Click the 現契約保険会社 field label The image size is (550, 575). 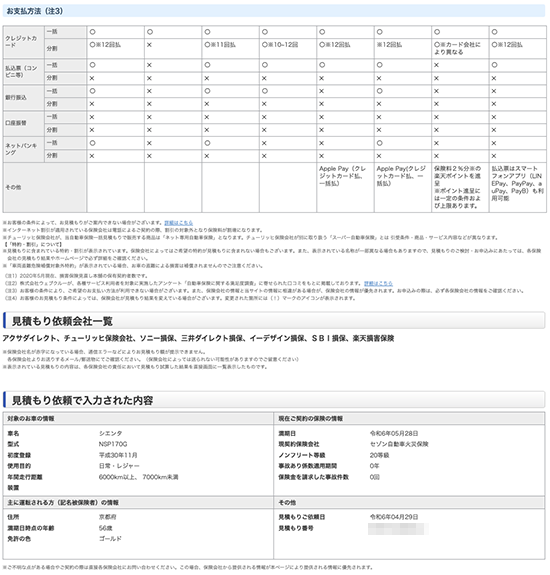299,444
